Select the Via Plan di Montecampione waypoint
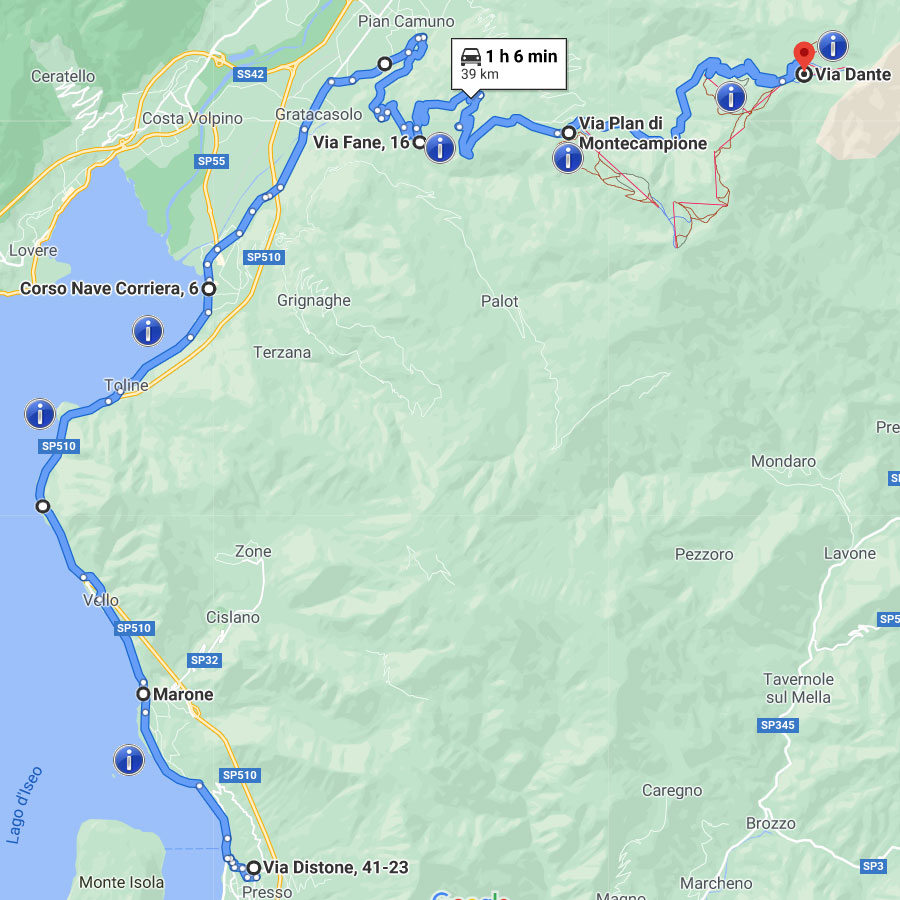 click(568, 133)
